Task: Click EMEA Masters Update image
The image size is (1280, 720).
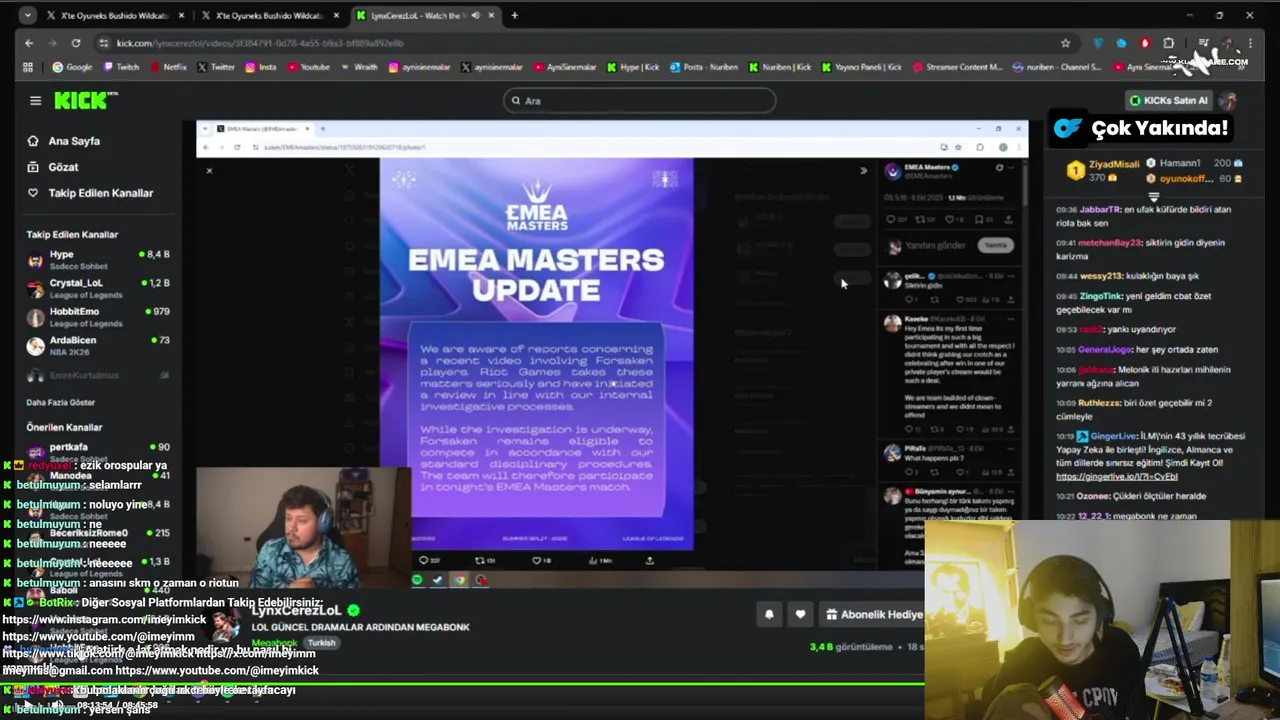Action: coord(536,354)
